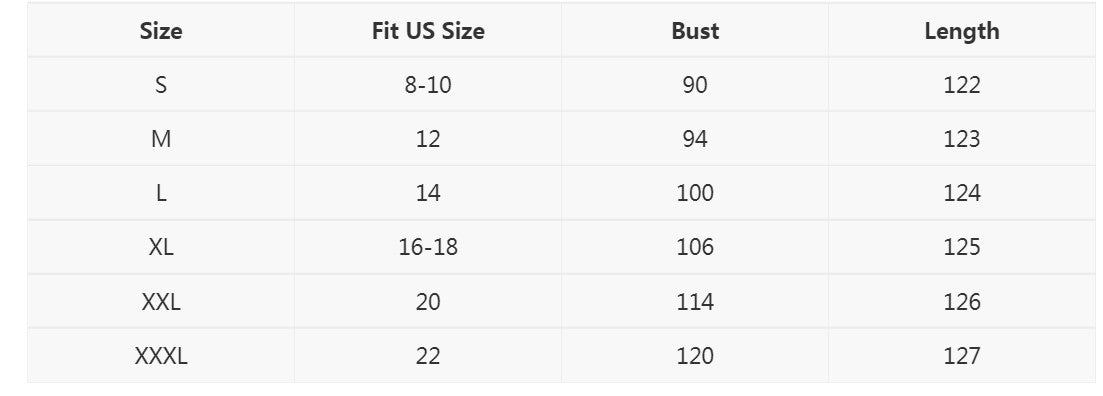The width and height of the screenshot is (1103, 396).
Task: Select the S size cell
Action: click(x=161, y=85)
